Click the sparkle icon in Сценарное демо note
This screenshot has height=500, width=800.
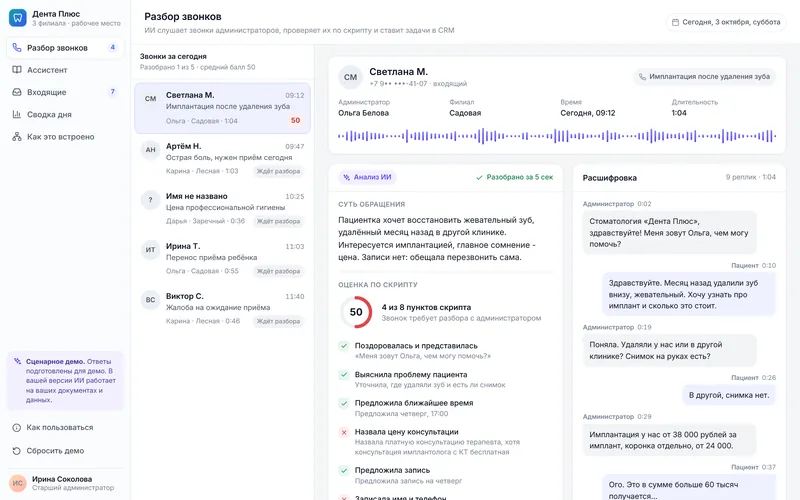pos(17,361)
